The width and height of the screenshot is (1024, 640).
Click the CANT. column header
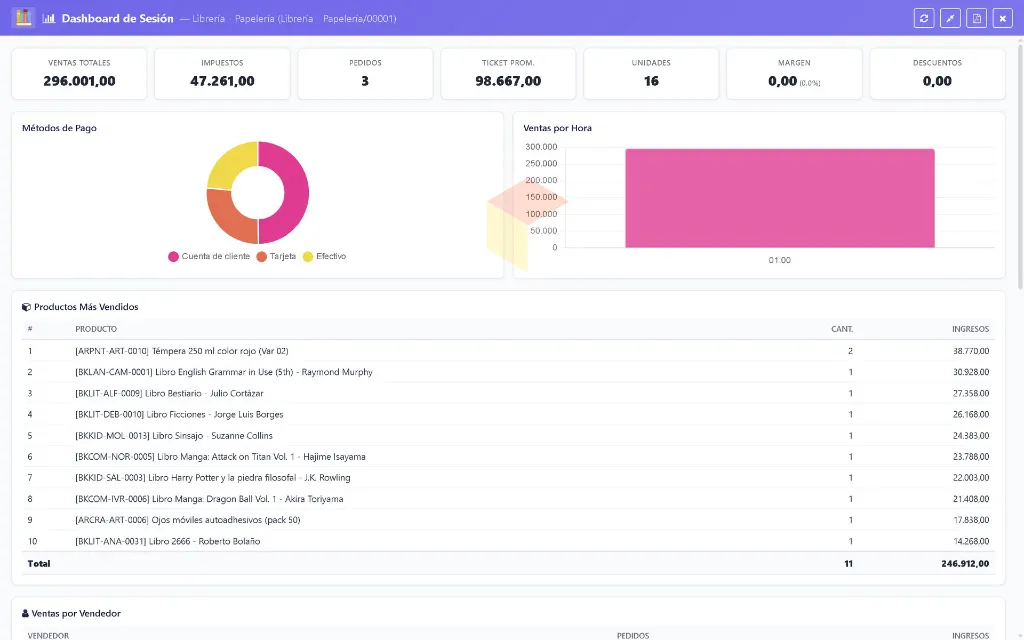(x=842, y=329)
